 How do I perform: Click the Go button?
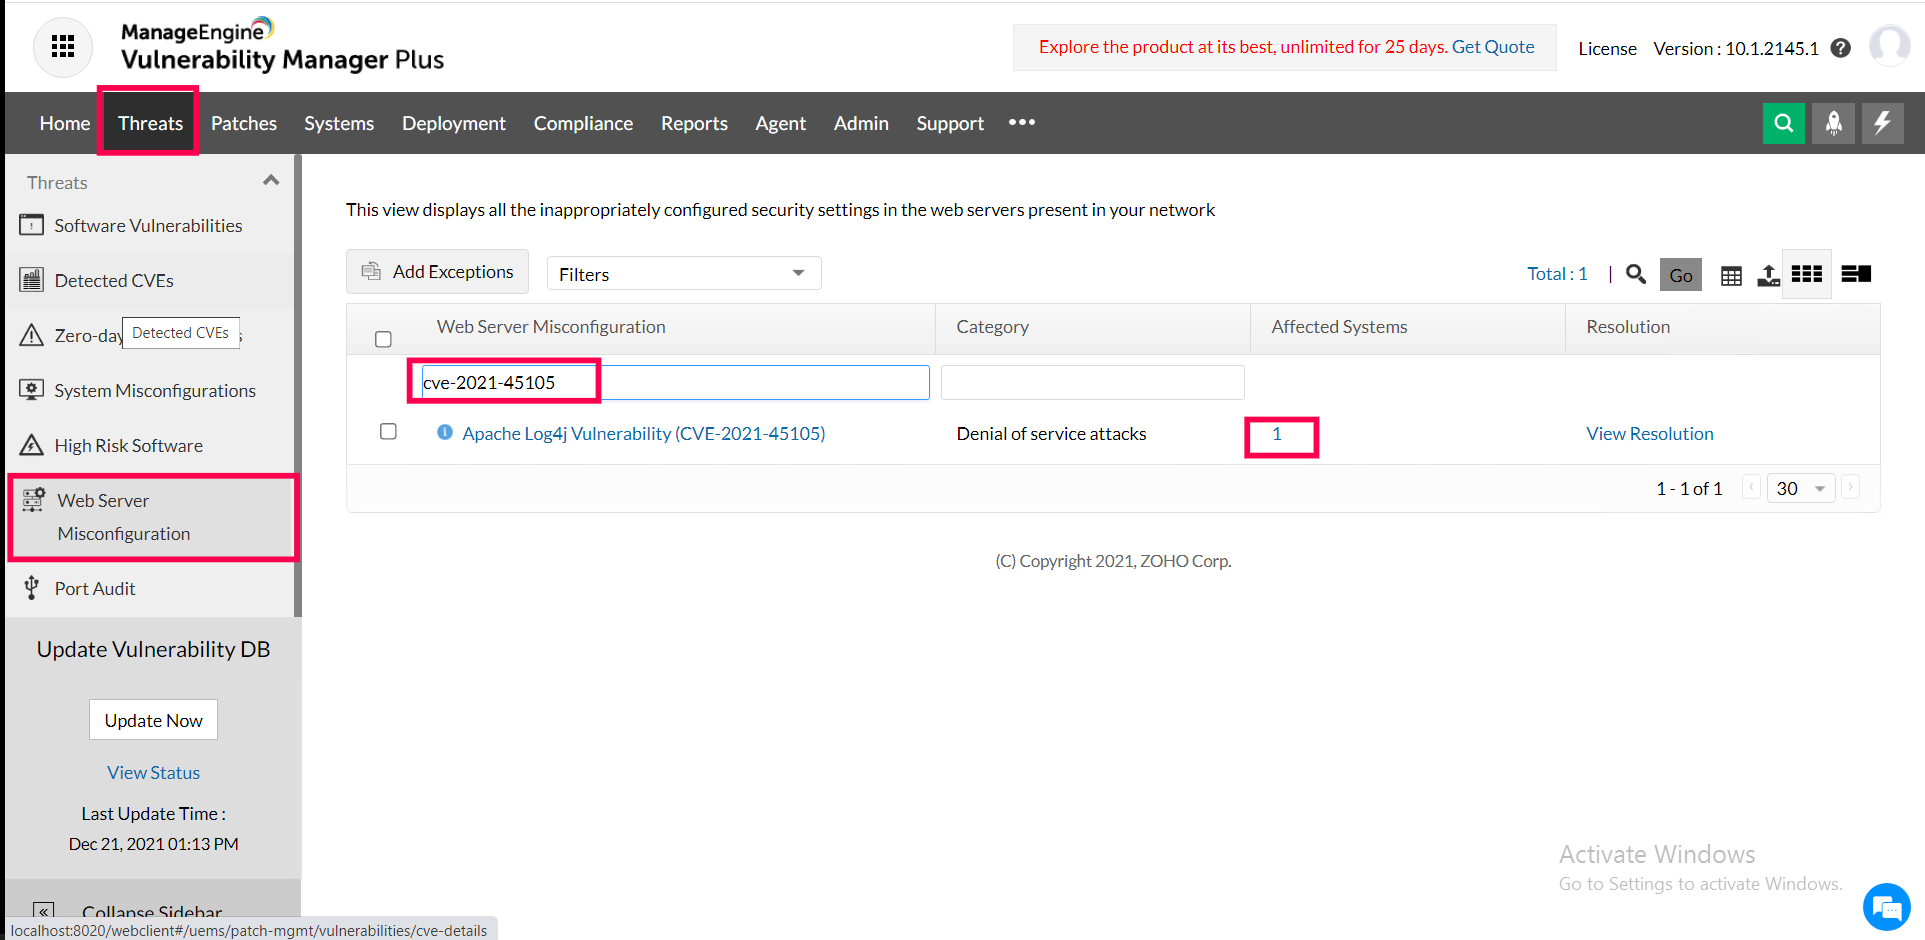tap(1681, 275)
